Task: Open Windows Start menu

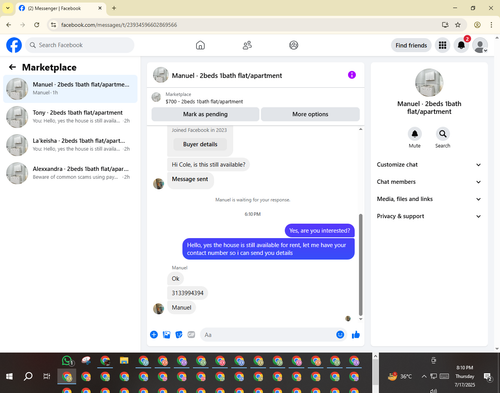Action: 9,376
